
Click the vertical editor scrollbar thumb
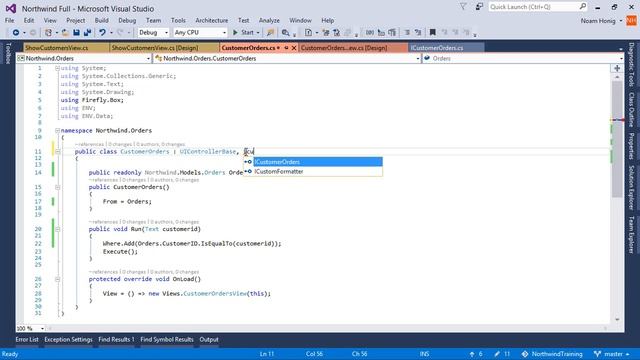[617, 139]
